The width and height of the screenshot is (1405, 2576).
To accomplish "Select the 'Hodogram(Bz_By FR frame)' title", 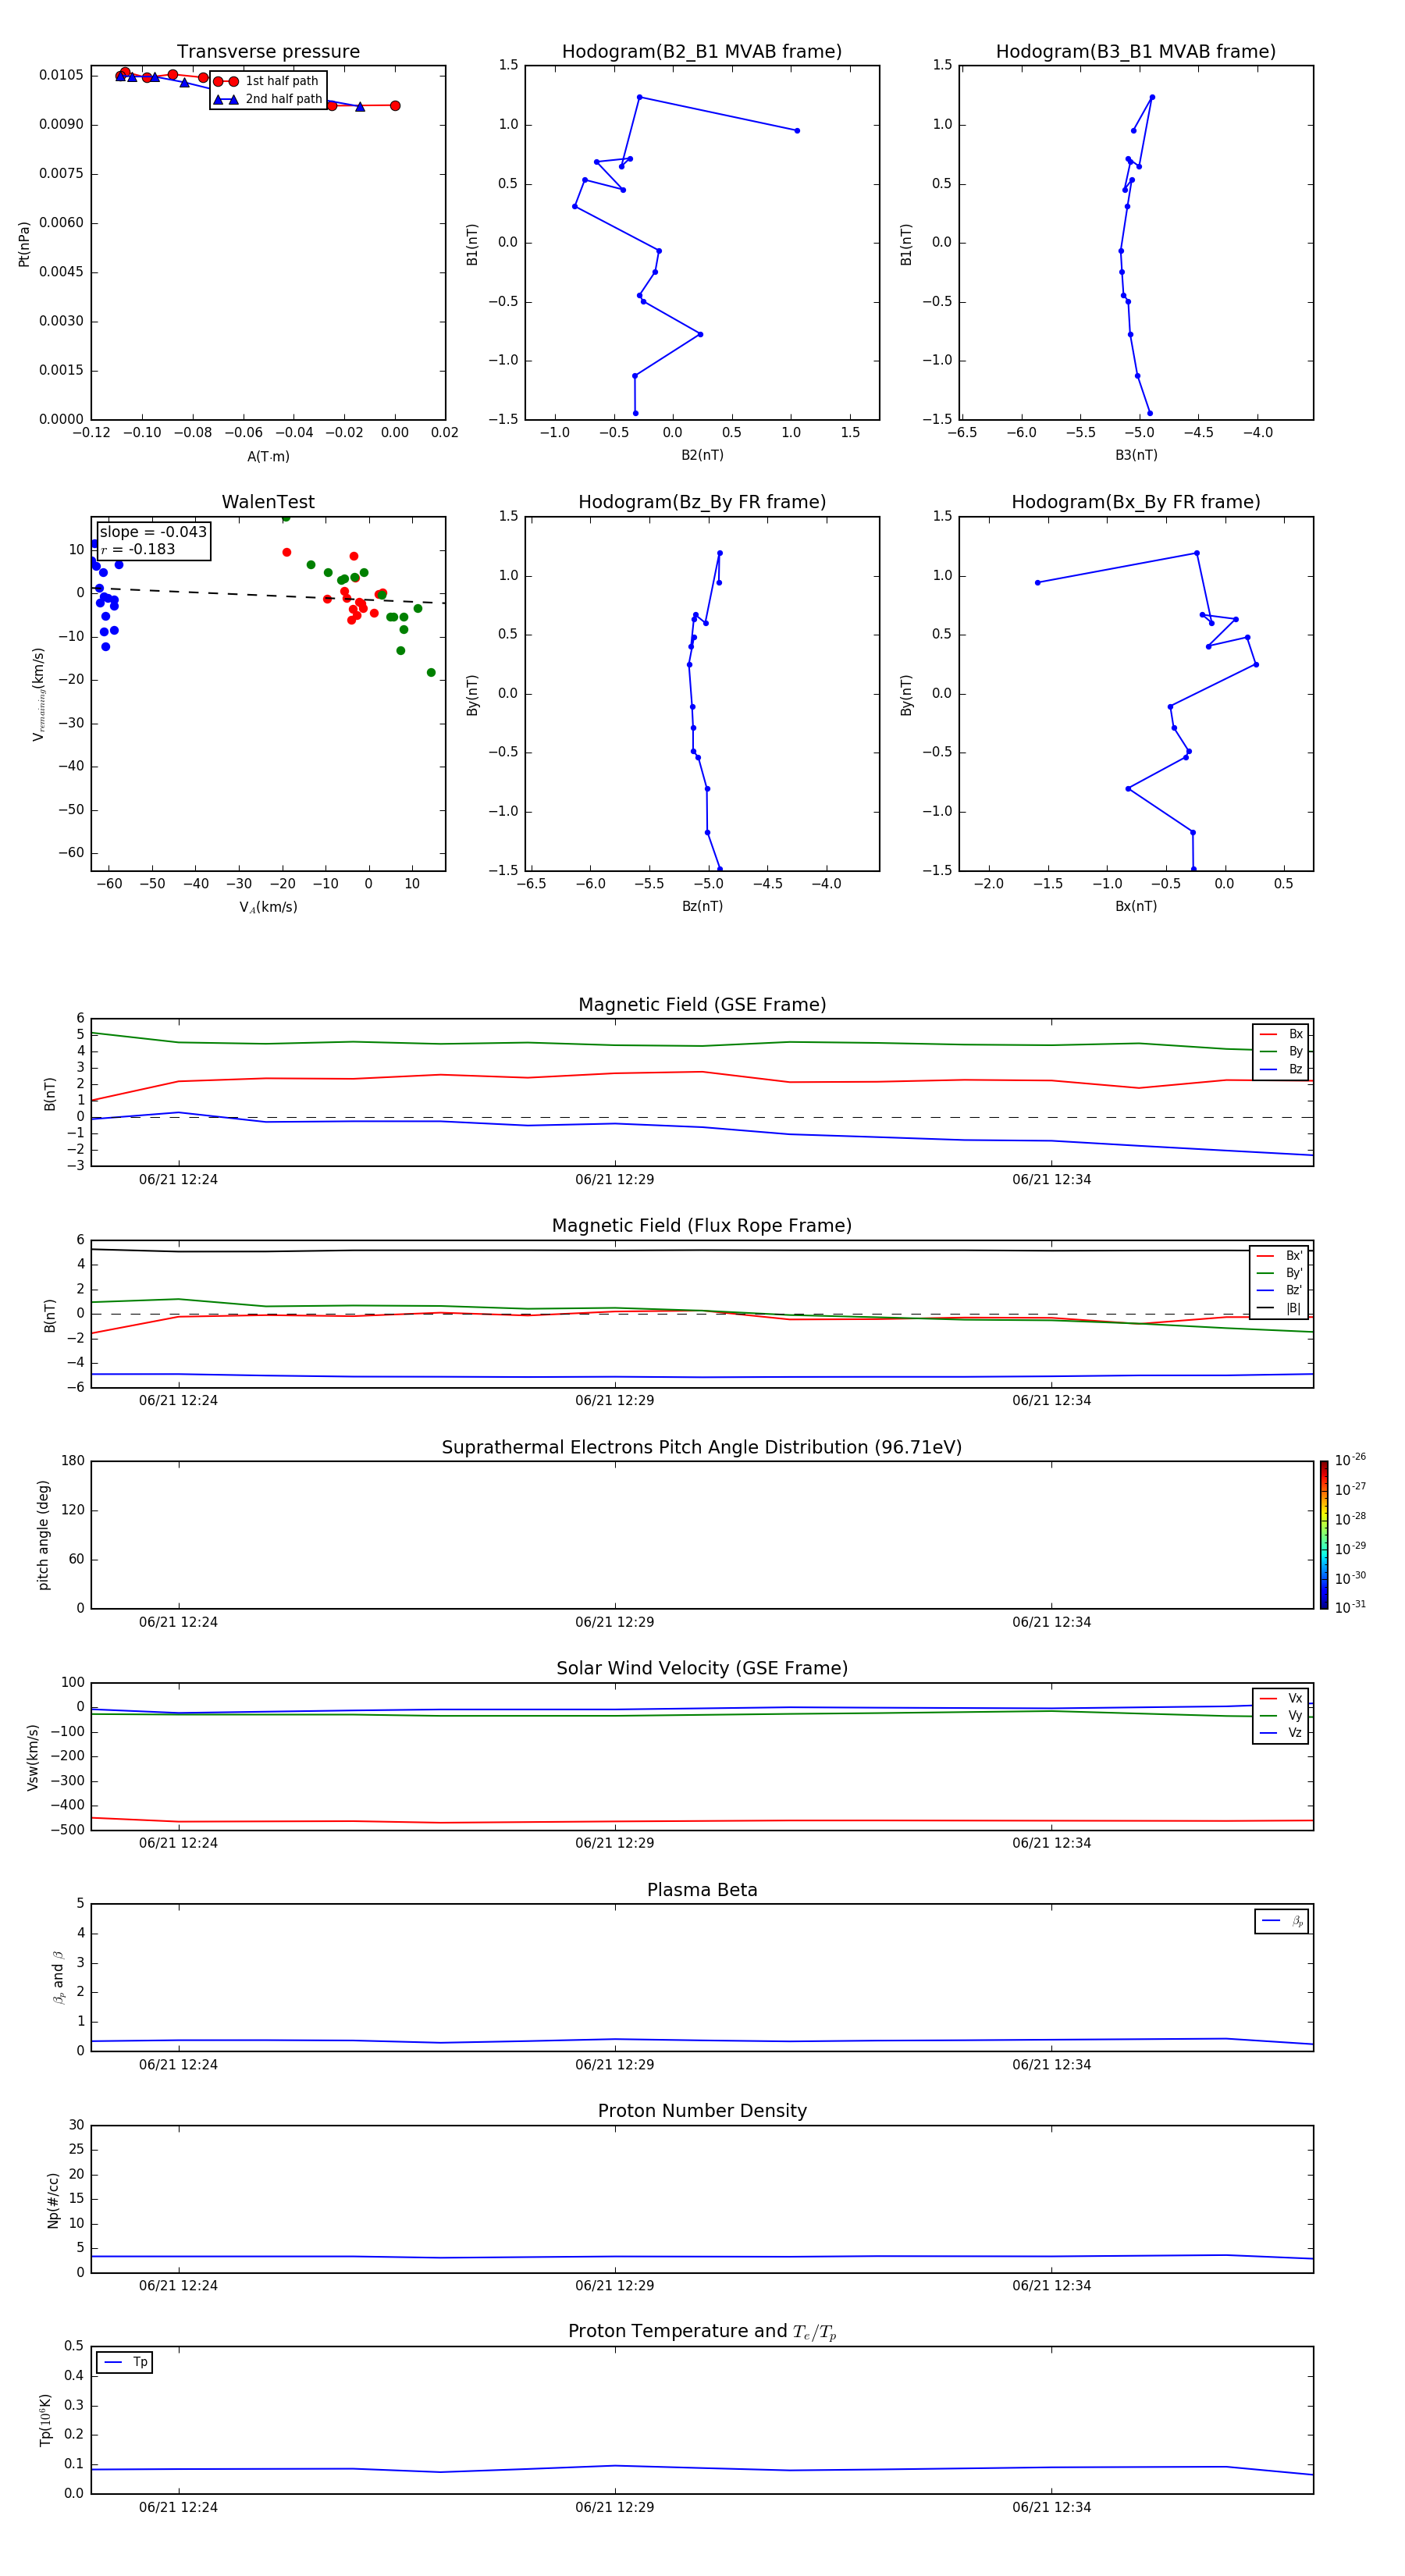I will click(x=702, y=502).
